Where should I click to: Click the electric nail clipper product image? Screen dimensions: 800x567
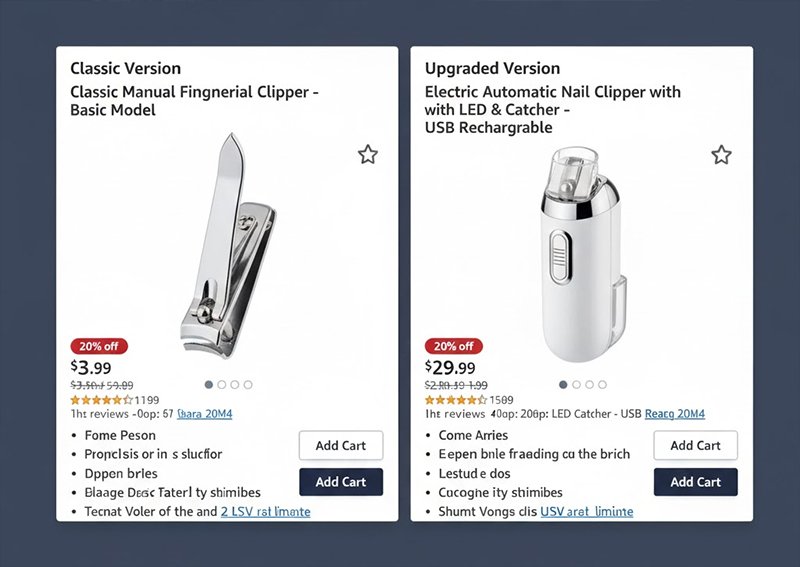pyautogui.click(x=584, y=250)
